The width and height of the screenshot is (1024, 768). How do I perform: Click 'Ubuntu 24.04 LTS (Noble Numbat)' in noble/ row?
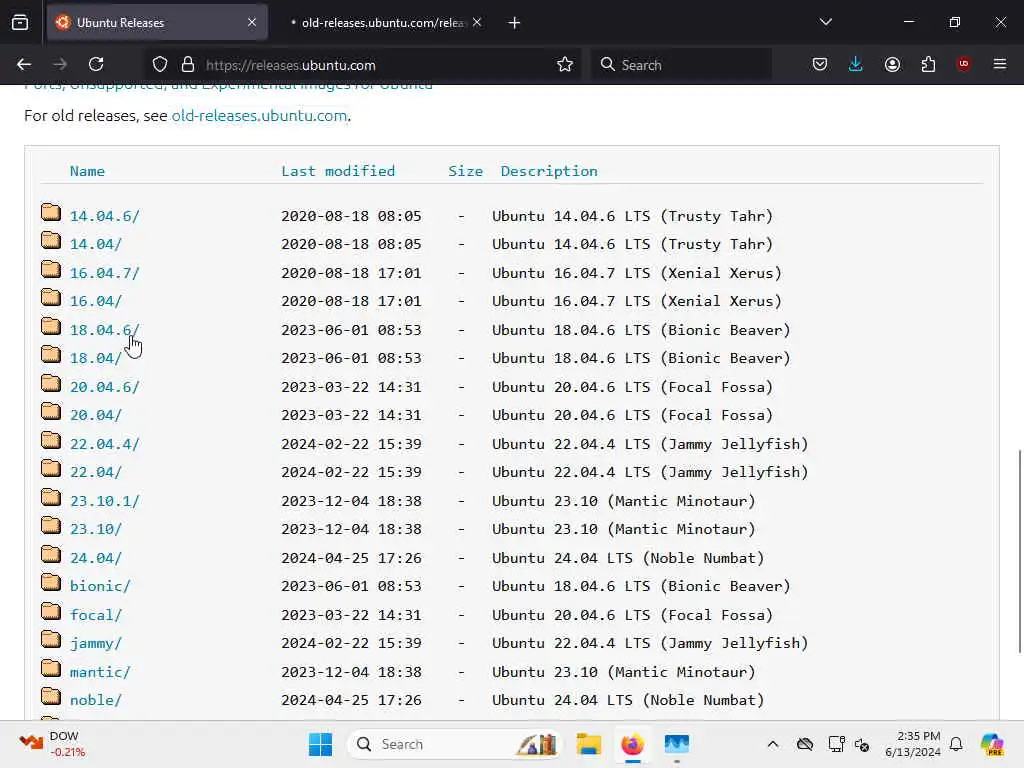[628, 700]
